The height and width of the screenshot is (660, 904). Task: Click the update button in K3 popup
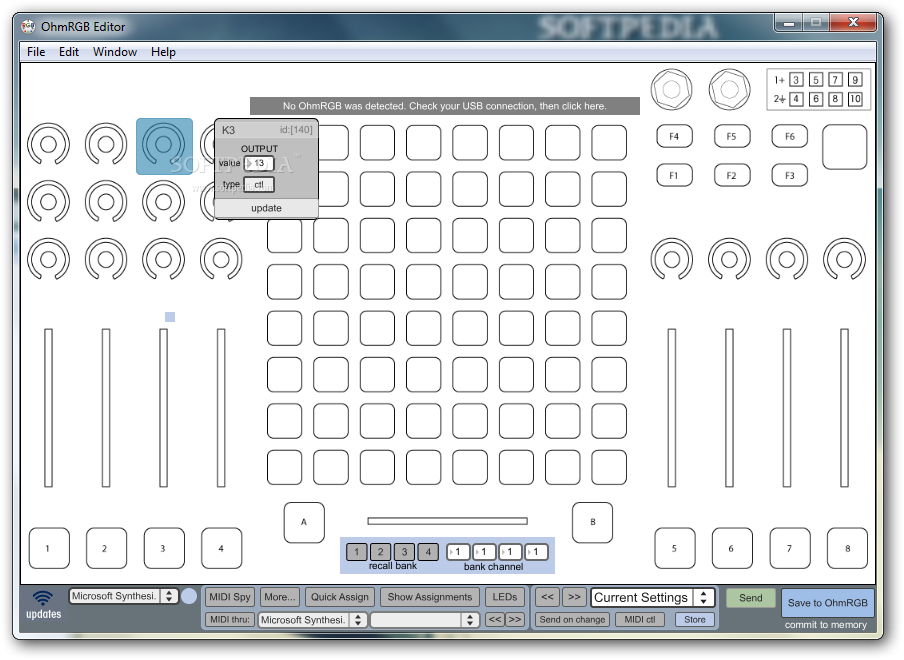(x=266, y=208)
